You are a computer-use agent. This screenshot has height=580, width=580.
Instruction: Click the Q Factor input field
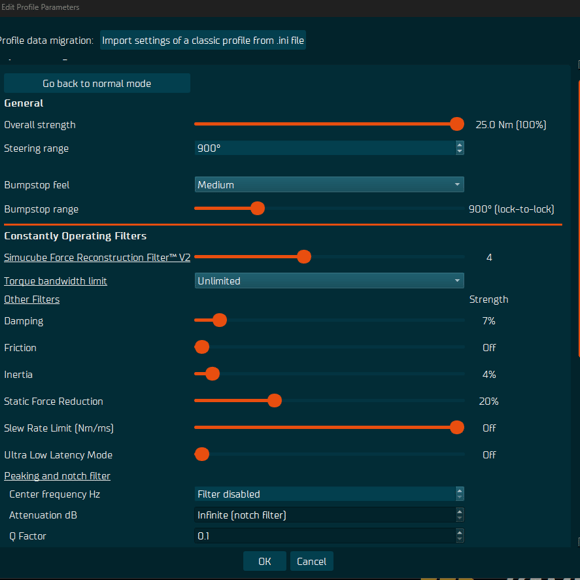(329, 536)
